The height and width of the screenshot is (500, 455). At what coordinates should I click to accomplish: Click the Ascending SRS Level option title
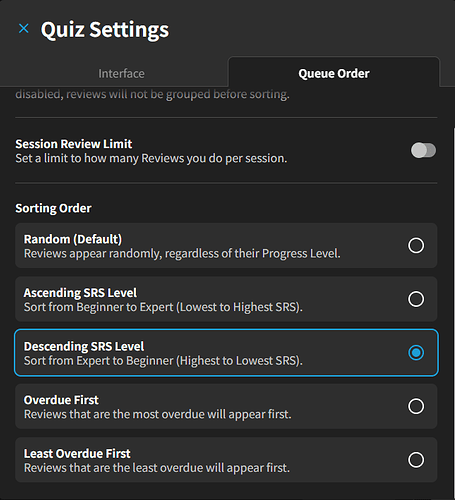(80, 293)
